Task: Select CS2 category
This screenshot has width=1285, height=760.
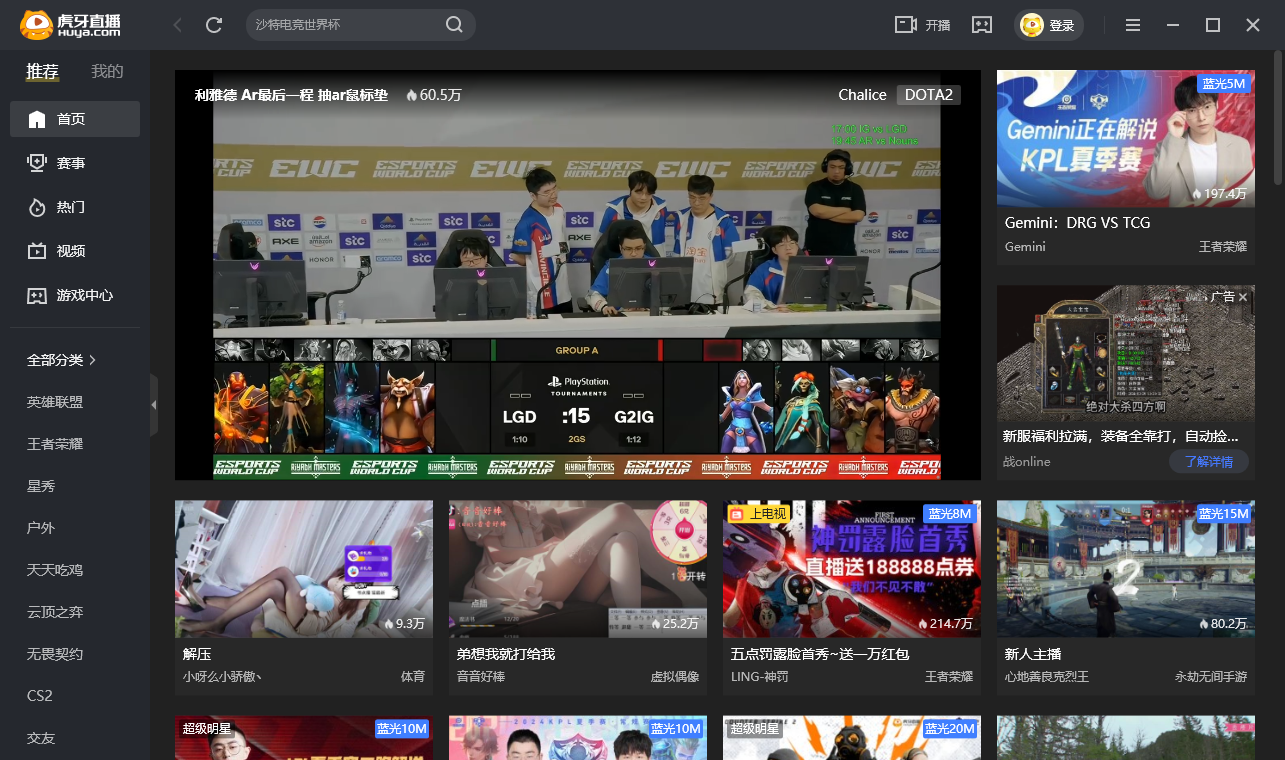Action: pos(40,696)
